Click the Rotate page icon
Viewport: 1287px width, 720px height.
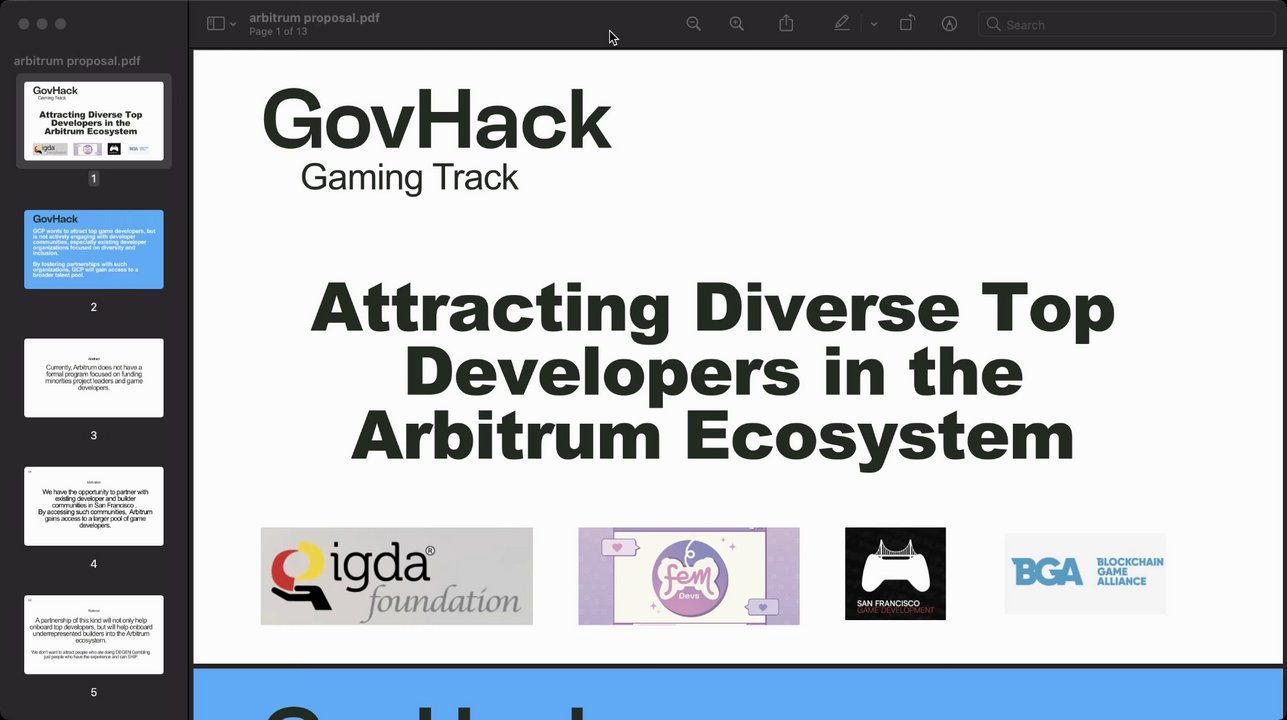pyautogui.click(x=907, y=23)
